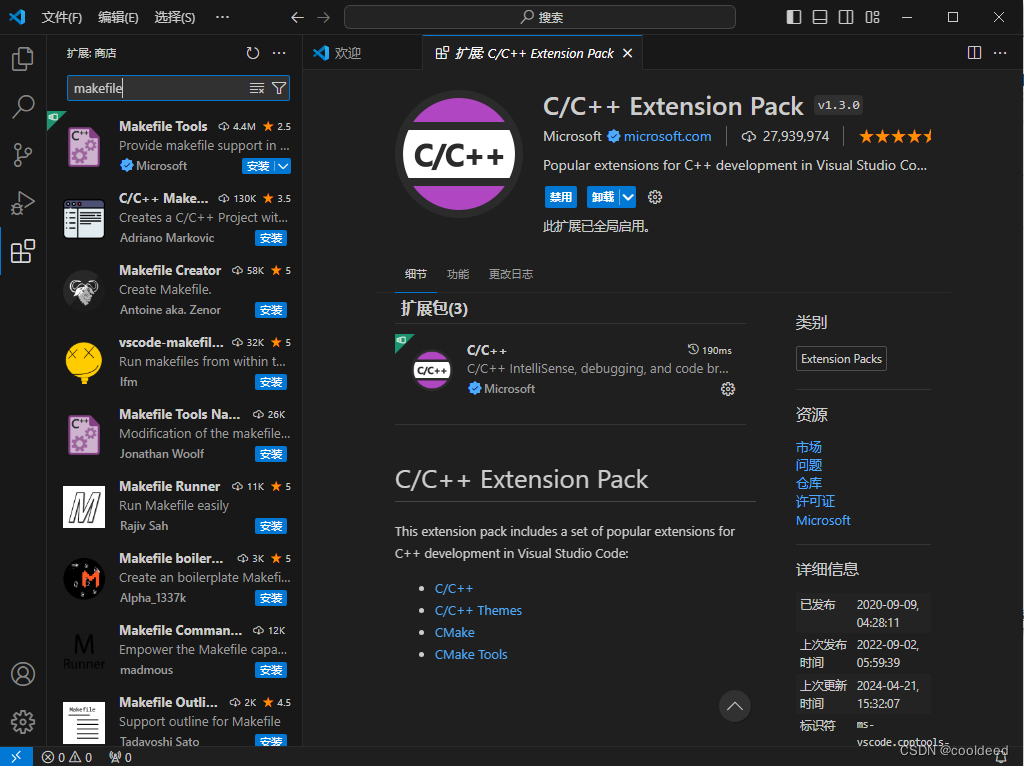Click the command center search box
Image resolution: width=1024 pixels, height=766 pixels.
[x=539, y=17]
